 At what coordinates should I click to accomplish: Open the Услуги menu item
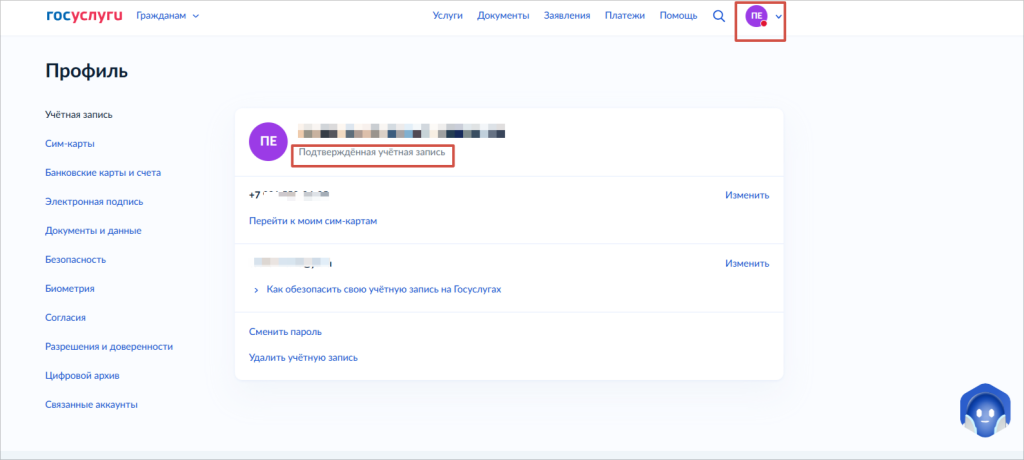pyautogui.click(x=447, y=16)
